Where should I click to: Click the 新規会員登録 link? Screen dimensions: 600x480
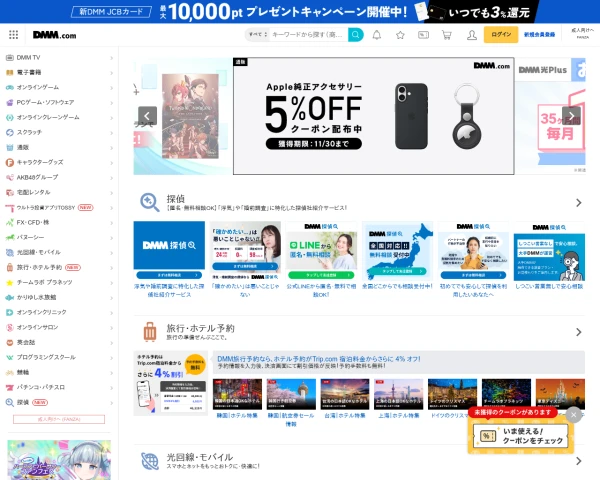coord(539,34)
